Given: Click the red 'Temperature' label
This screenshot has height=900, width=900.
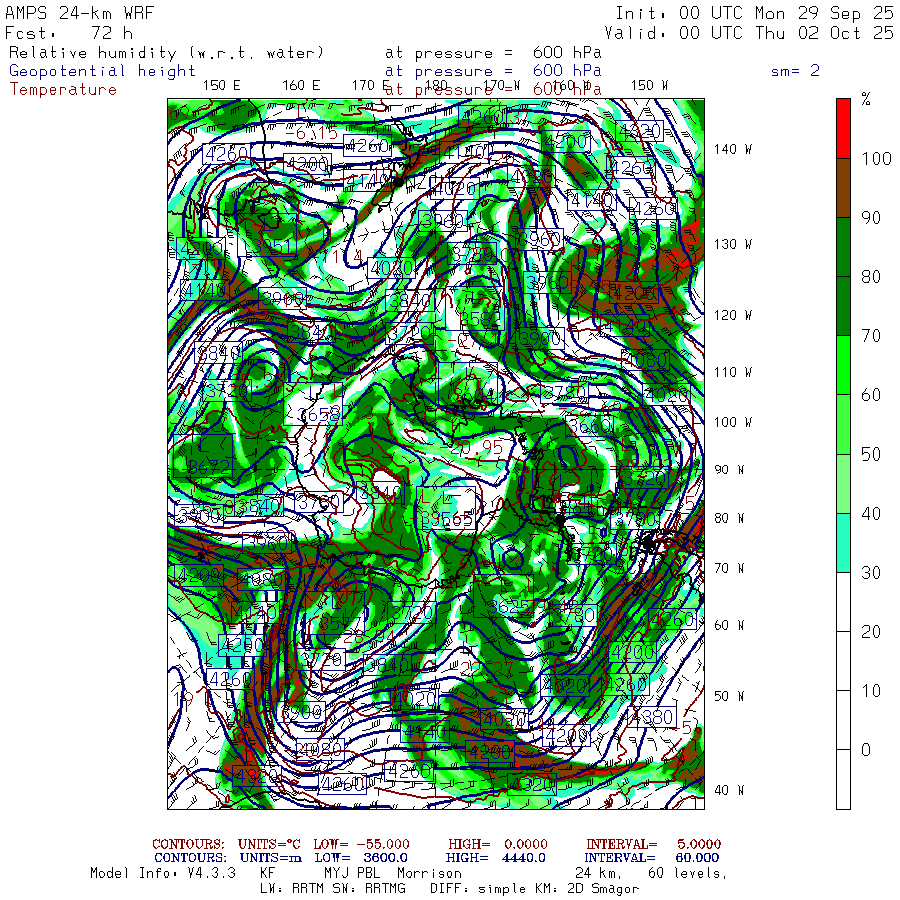Looking at the screenshot, I should click(63, 90).
